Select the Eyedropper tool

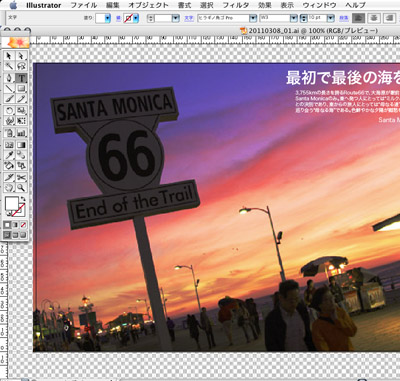pos(9,155)
